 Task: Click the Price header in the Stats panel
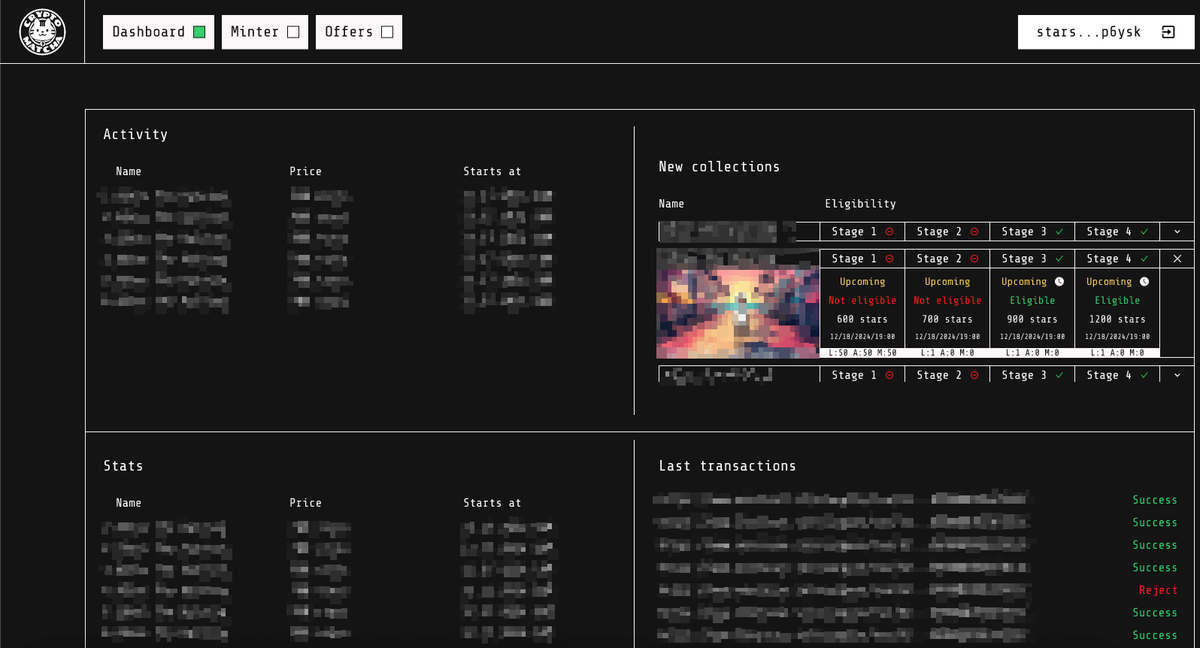(x=306, y=503)
